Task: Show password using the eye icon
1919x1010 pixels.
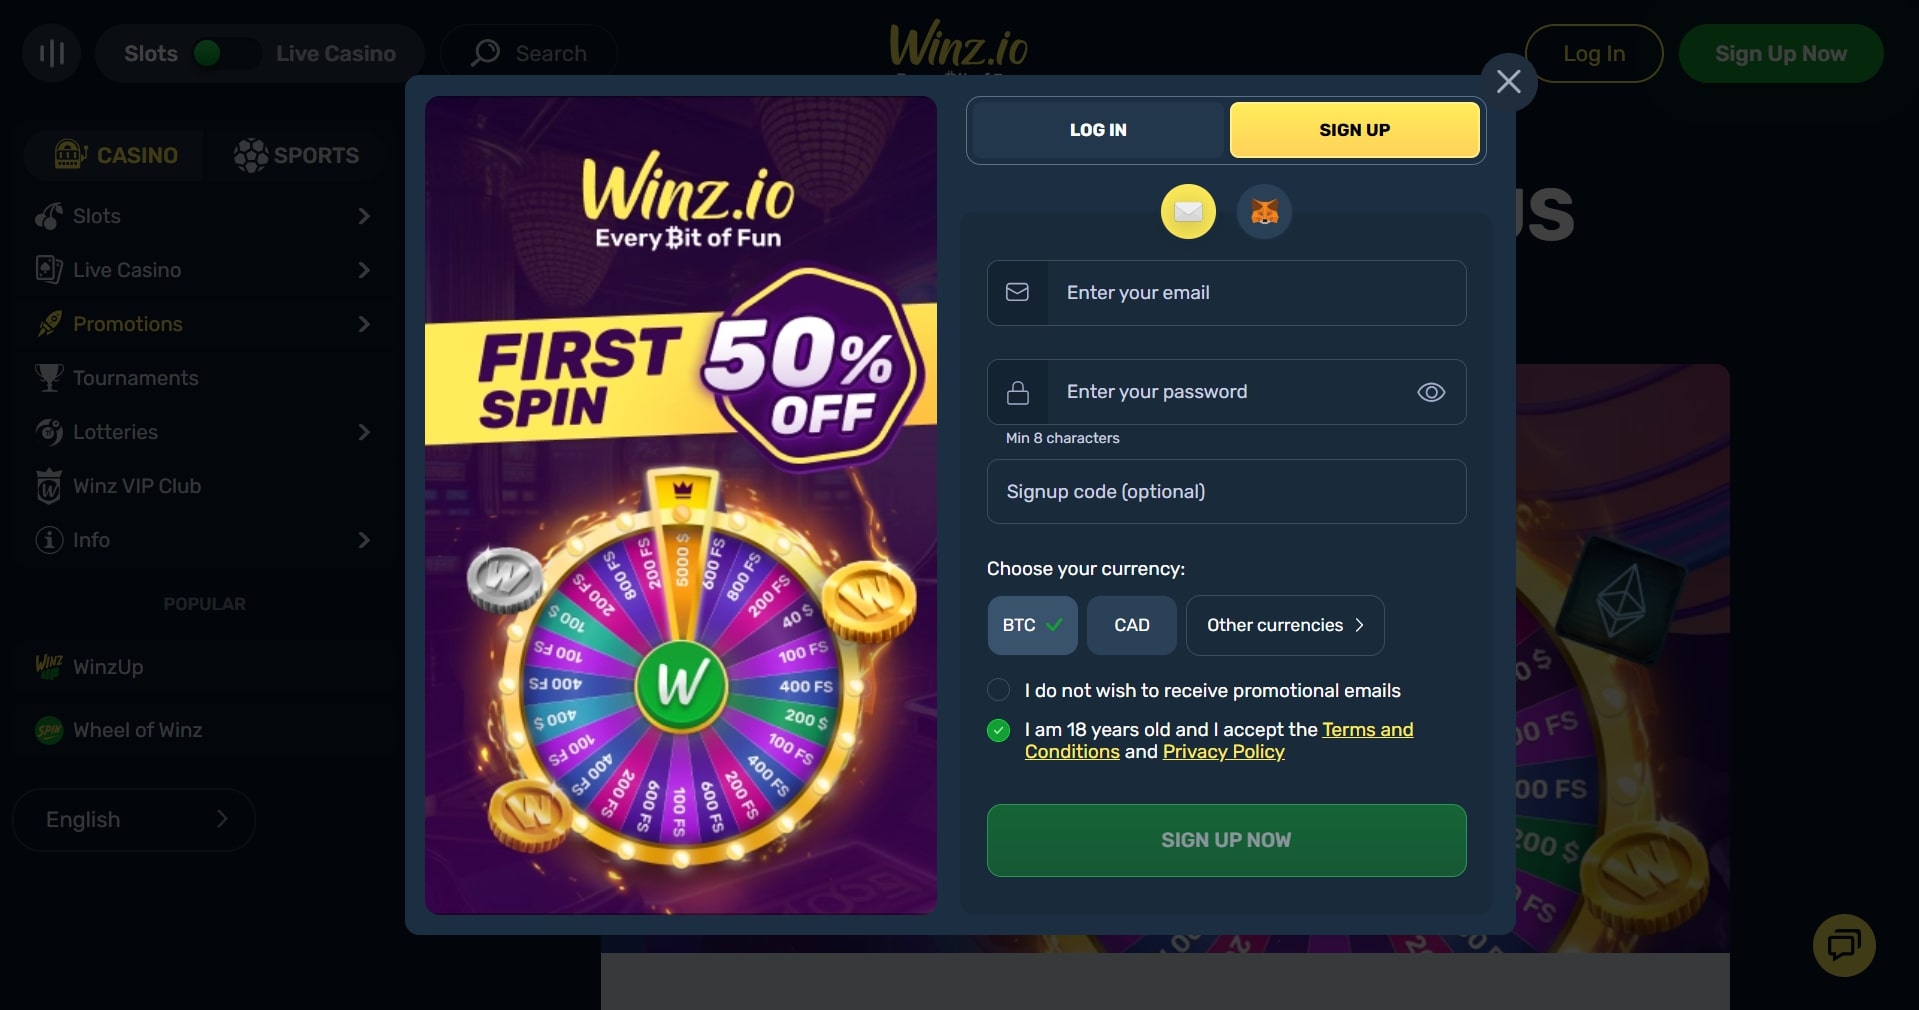Action: 1431,392
